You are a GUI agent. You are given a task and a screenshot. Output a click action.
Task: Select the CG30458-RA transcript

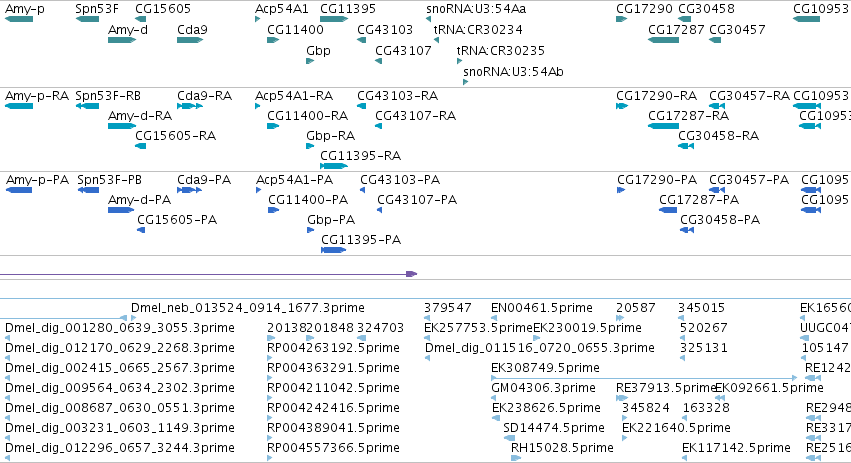click(686, 146)
